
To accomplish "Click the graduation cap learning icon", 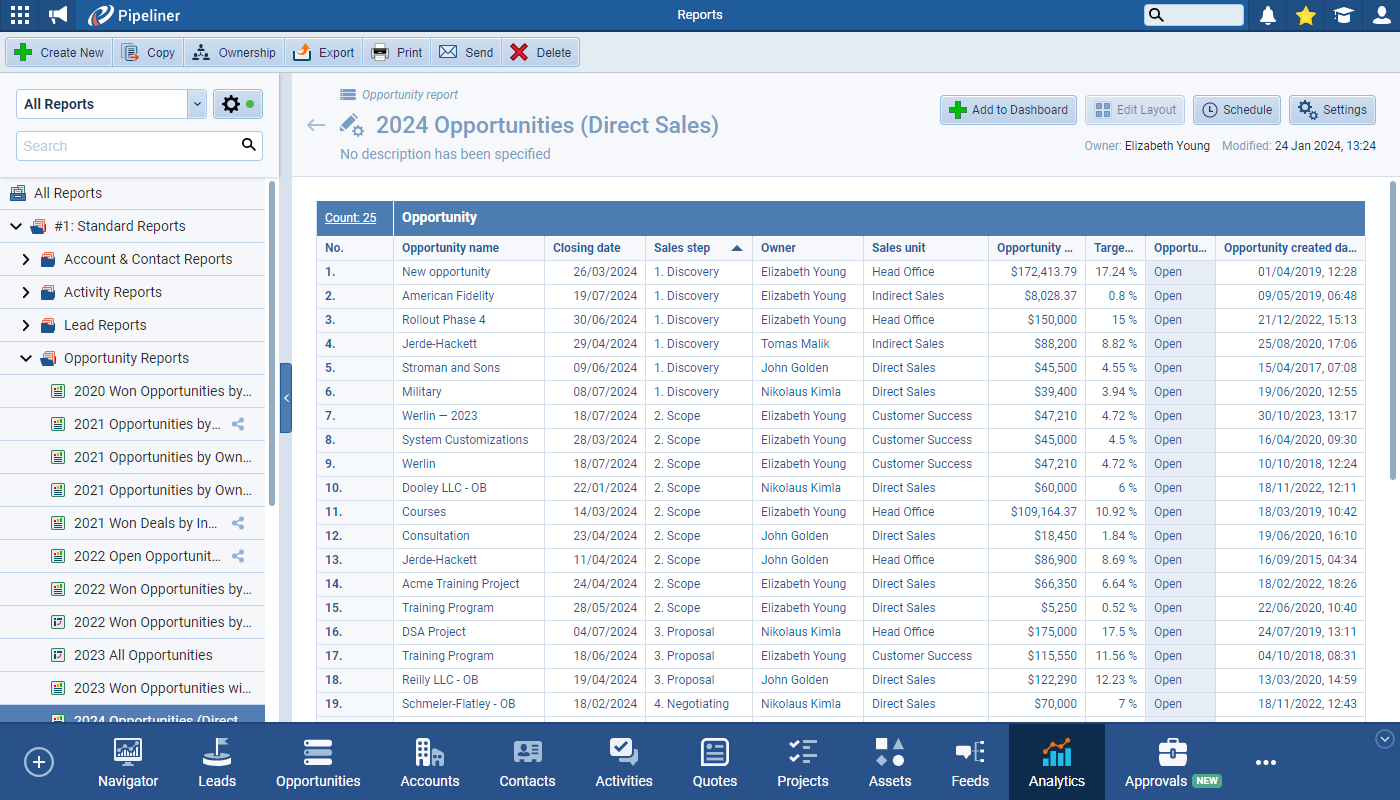I will pos(1343,15).
